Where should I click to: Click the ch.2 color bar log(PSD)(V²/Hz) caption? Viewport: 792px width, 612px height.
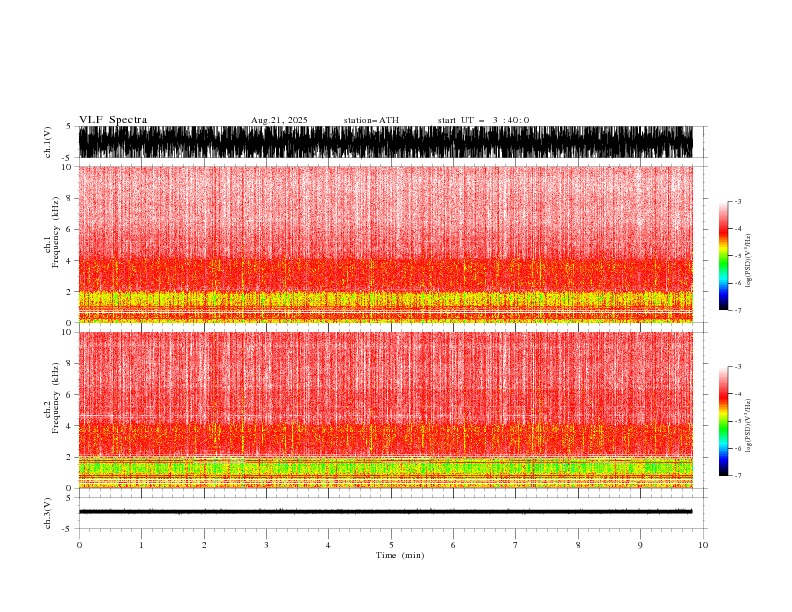(x=749, y=426)
